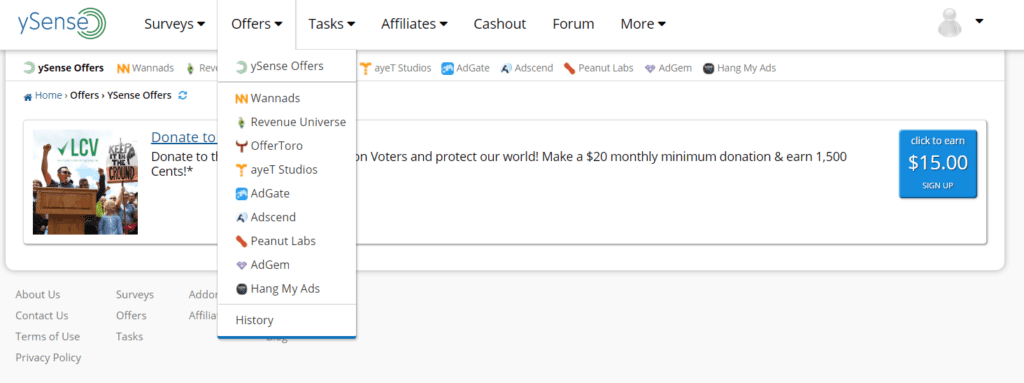The image size is (1024, 383).
Task: Click ayeT Studios icon in the tab bar
Action: pyautogui.click(x=365, y=68)
